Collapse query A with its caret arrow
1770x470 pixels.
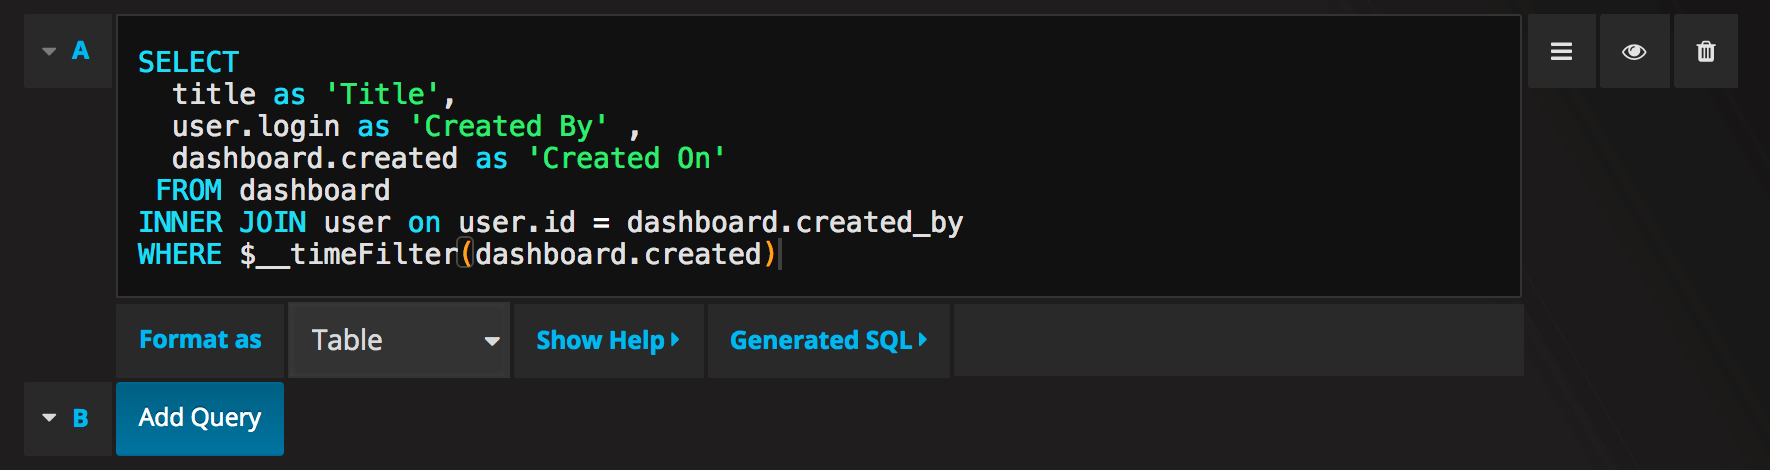click(x=49, y=51)
